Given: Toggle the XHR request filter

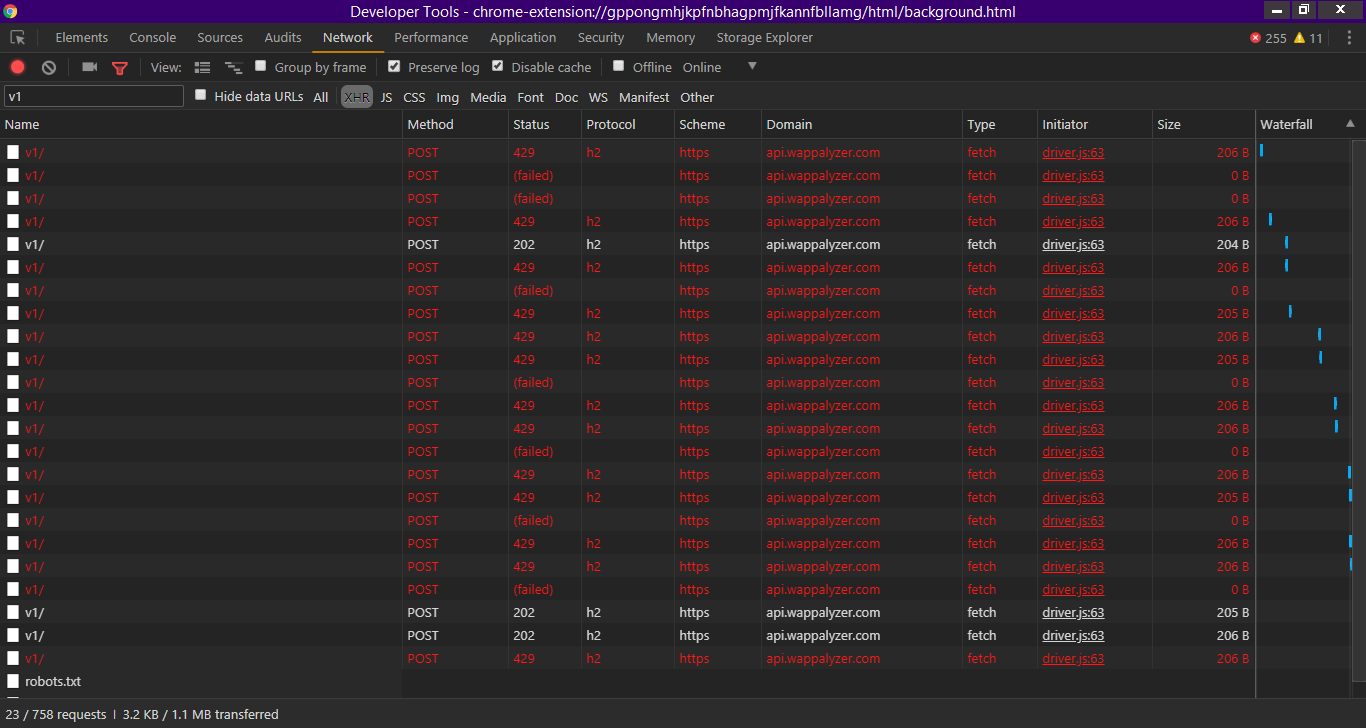Looking at the screenshot, I should pyautogui.click(x=357, y=97).
